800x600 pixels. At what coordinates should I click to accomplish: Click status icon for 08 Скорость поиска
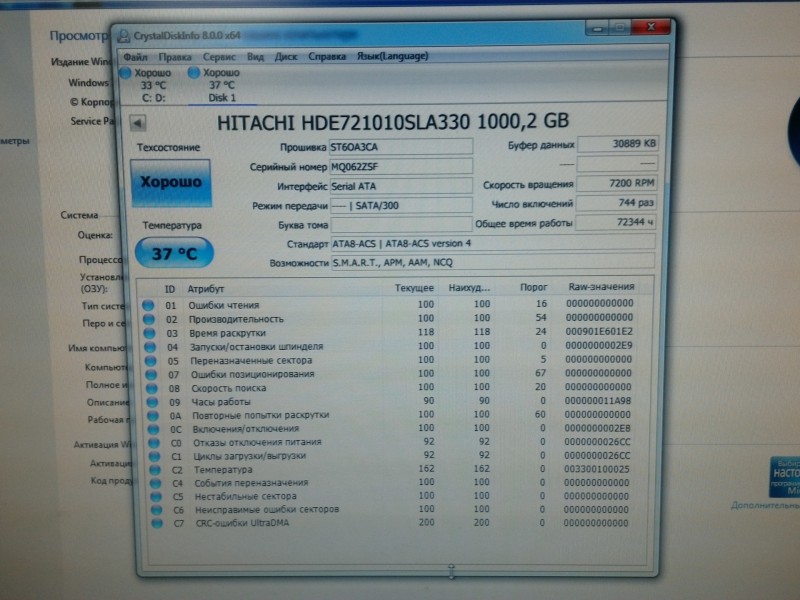(152, 388)
